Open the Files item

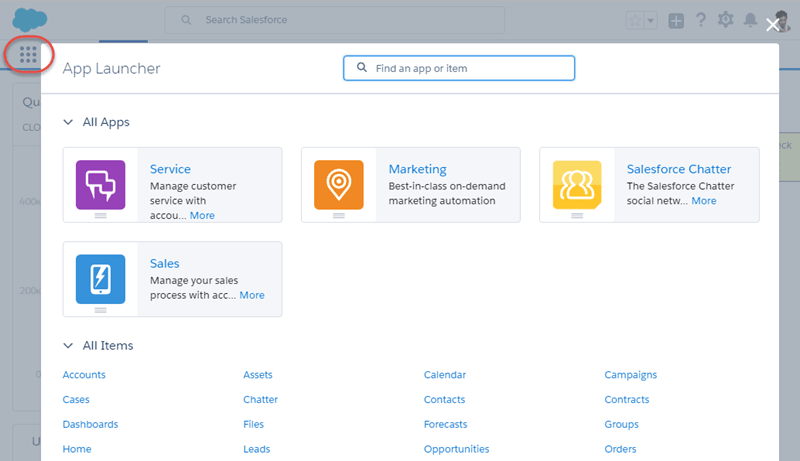(x=253, y=424)
